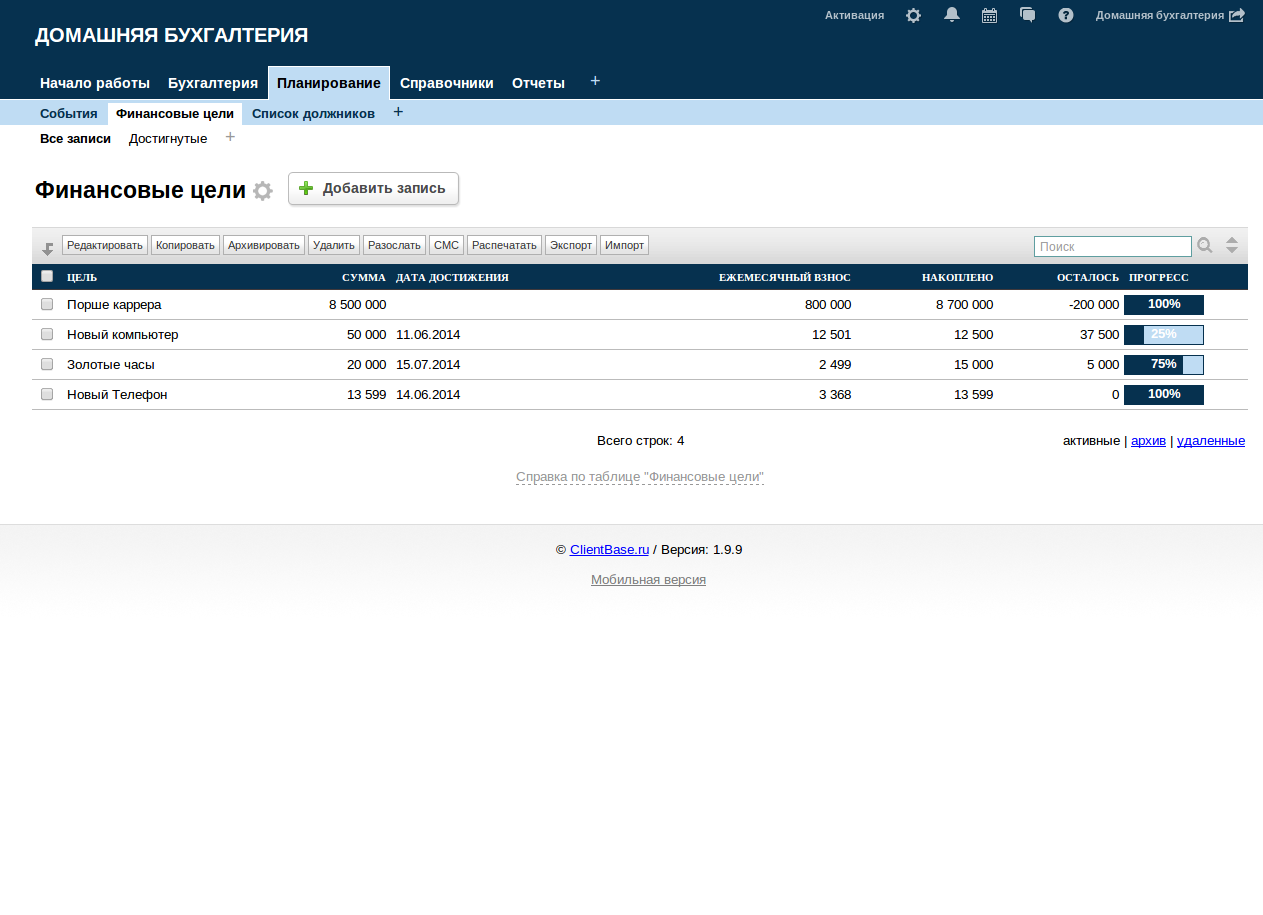Add a new main tab with plus
This screenshot has width=1263, height=915.
595,81
